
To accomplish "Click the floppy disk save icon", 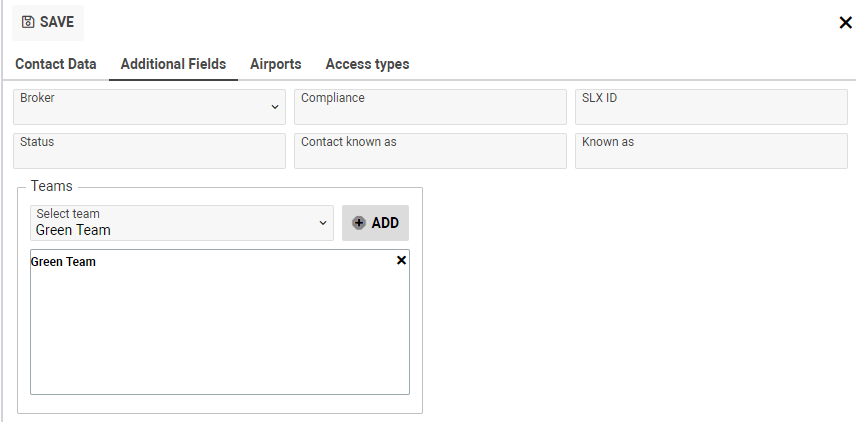I will pos(28,22).
